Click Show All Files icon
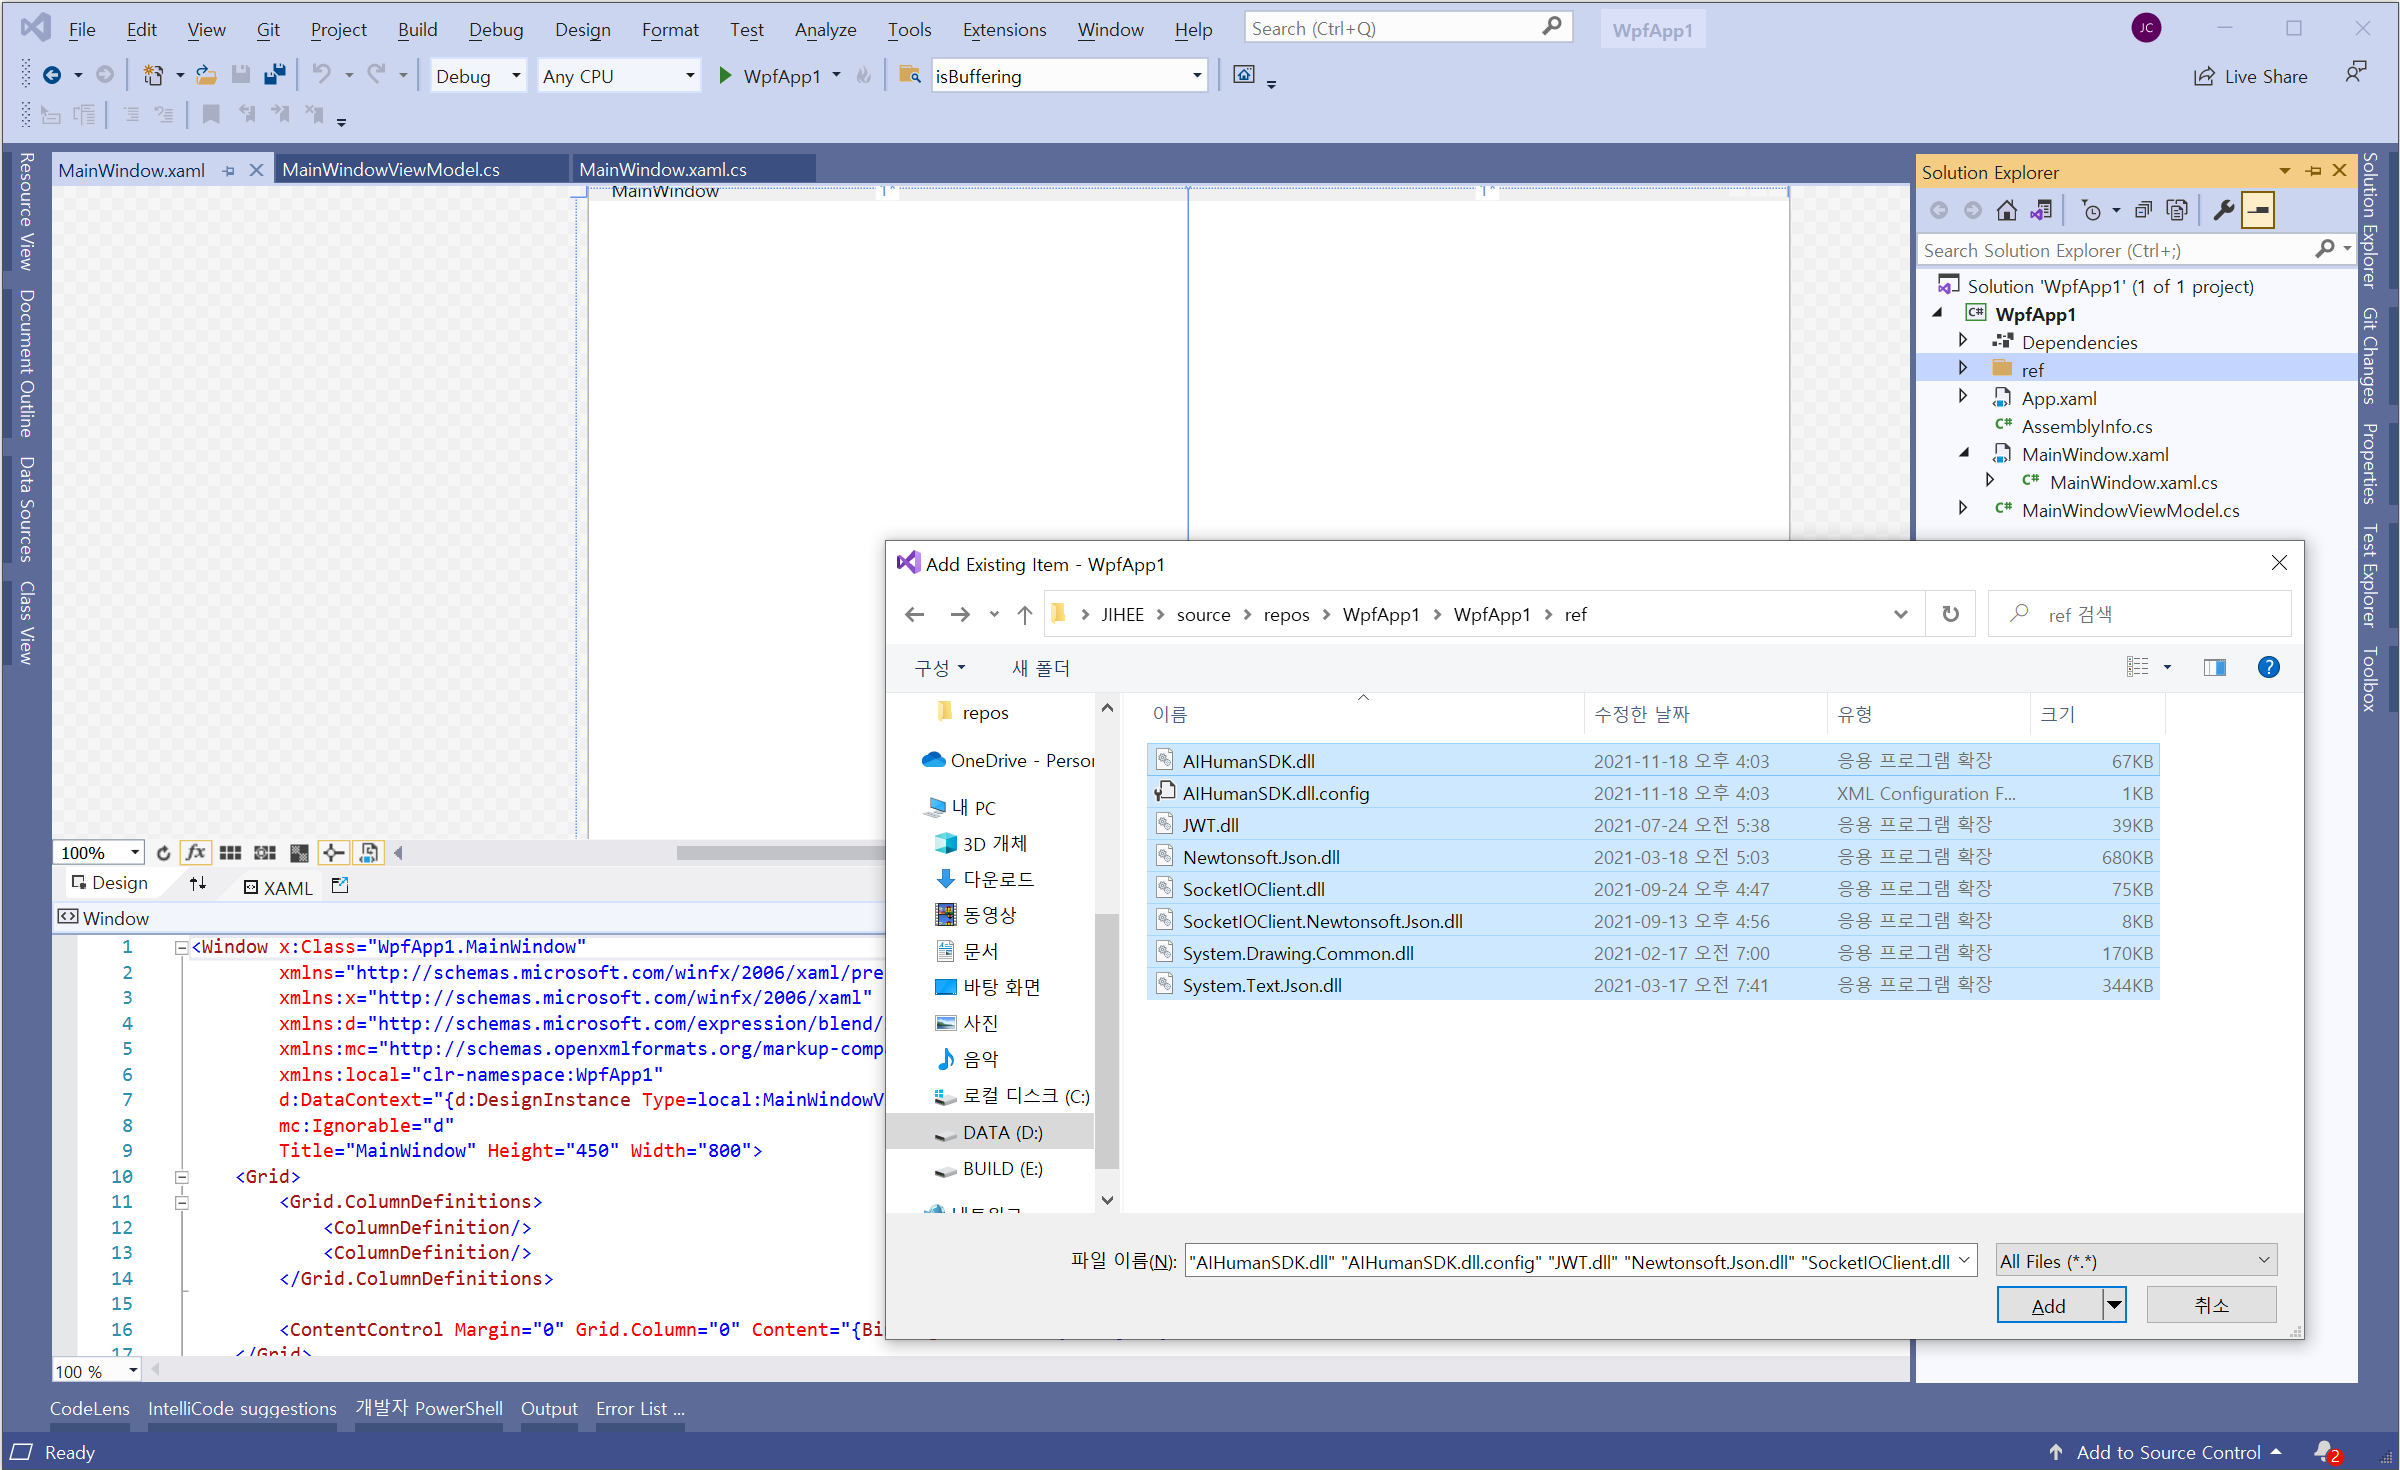Image resolution: width=2400 pixels, height=1470 pixels. point(2177,210)
